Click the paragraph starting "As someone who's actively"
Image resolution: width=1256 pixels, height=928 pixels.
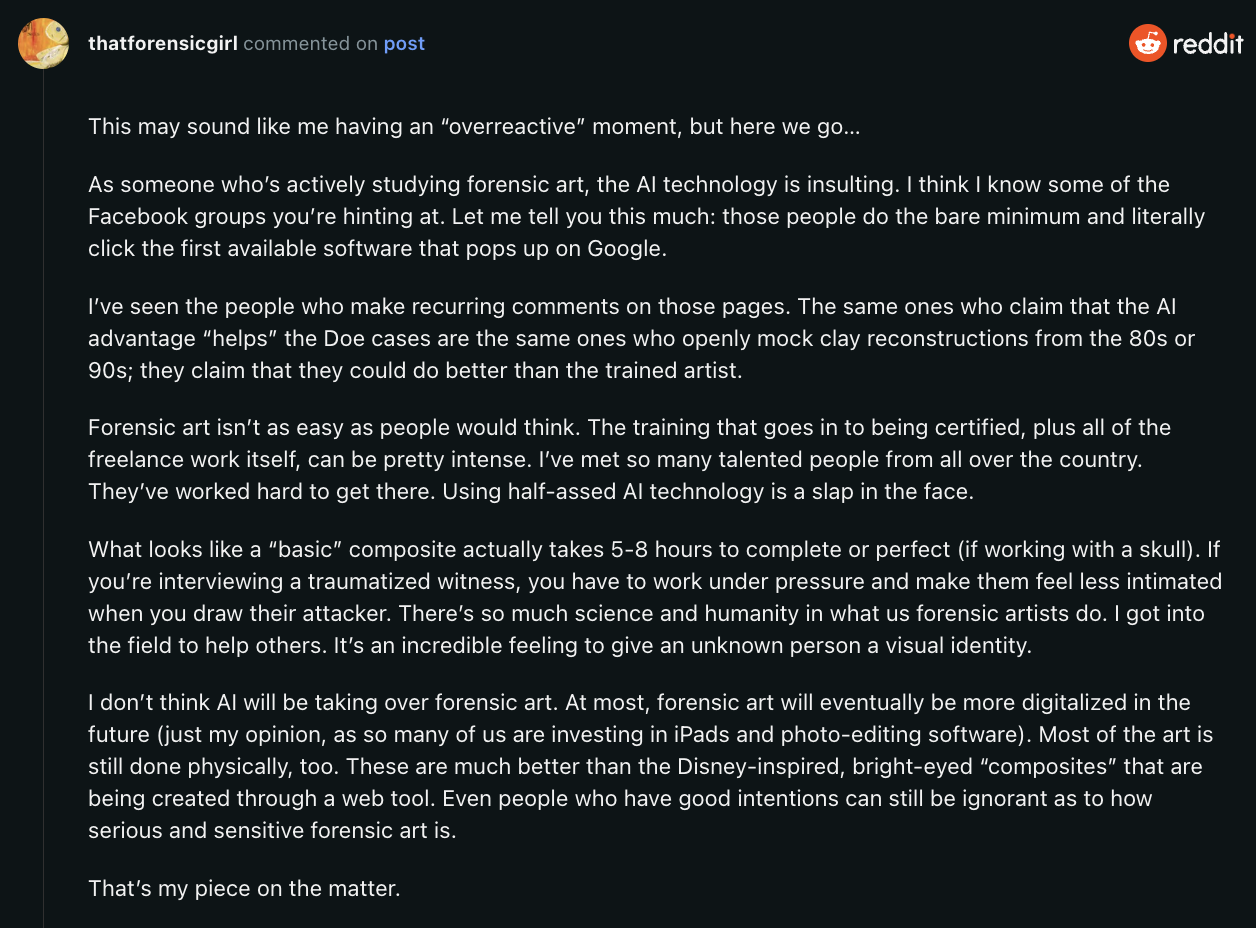click(x=646, y=216)
